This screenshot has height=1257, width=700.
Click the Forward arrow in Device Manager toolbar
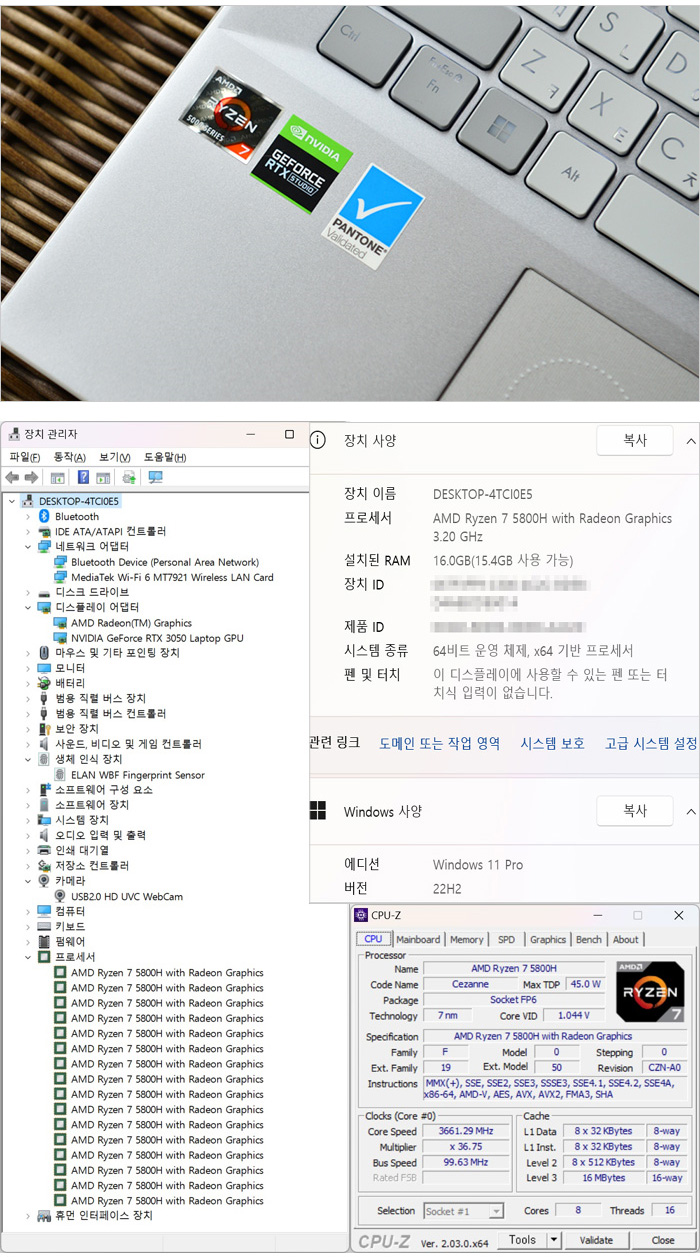click(x=32, y=477)
